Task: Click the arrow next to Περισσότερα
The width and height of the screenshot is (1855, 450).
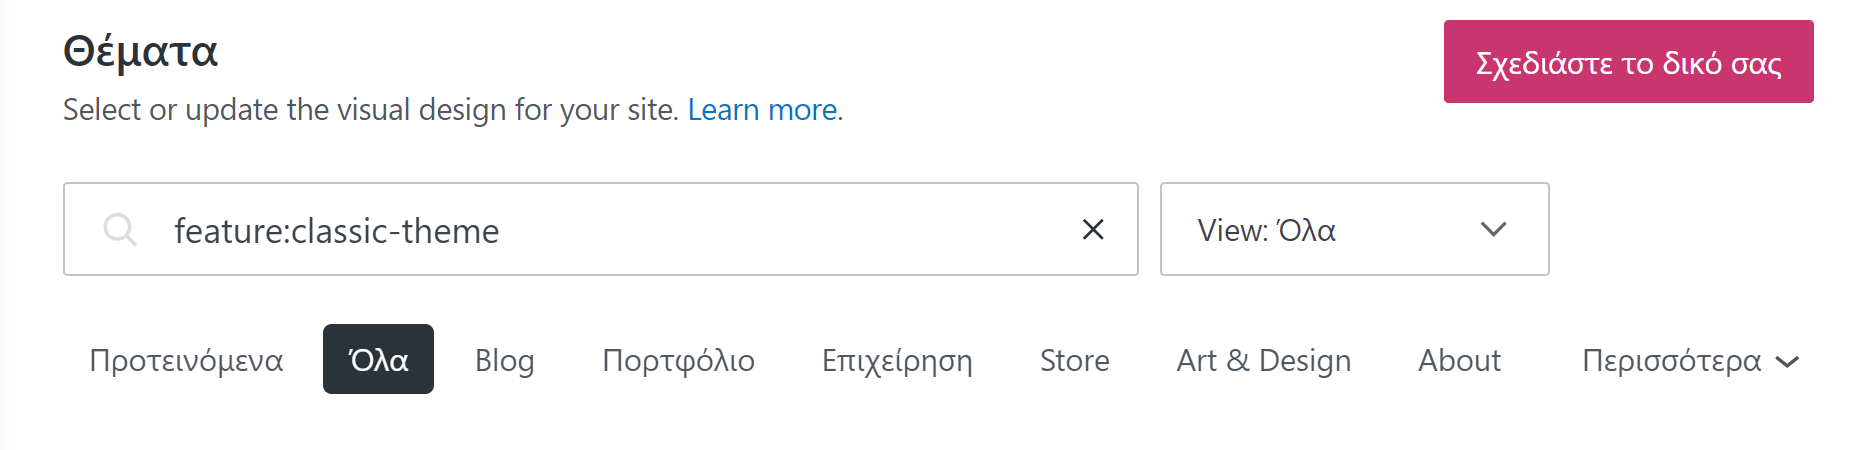Action: (x=1788, y=362)
